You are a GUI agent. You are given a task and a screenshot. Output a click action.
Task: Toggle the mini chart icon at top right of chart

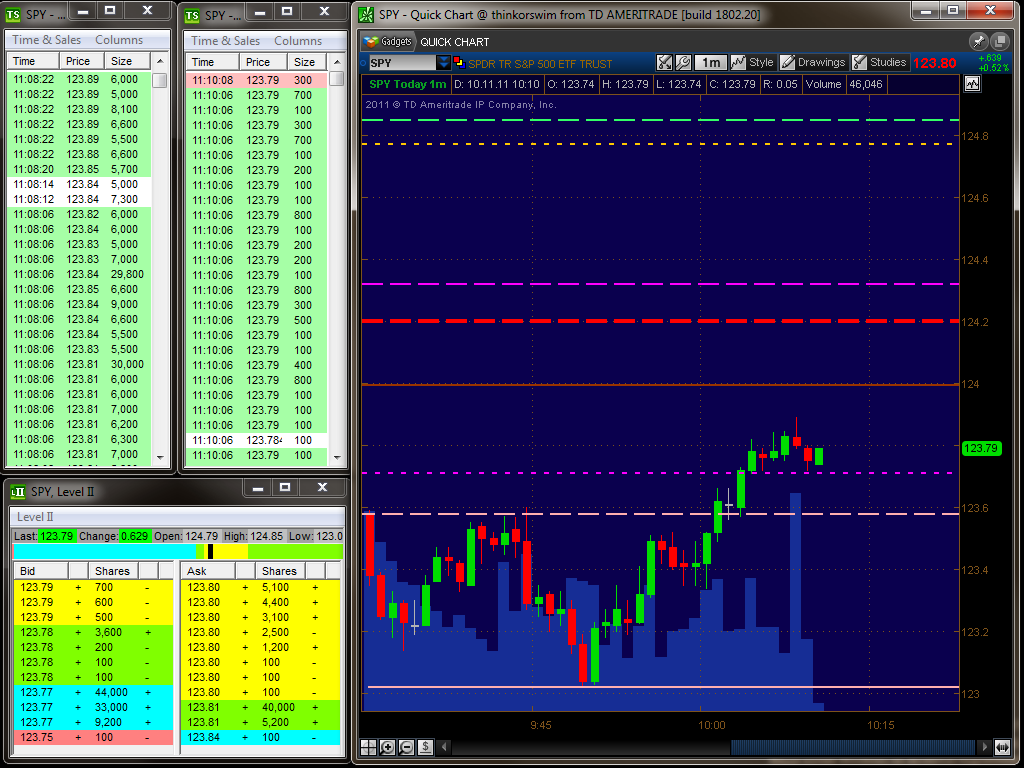[972, 84]
